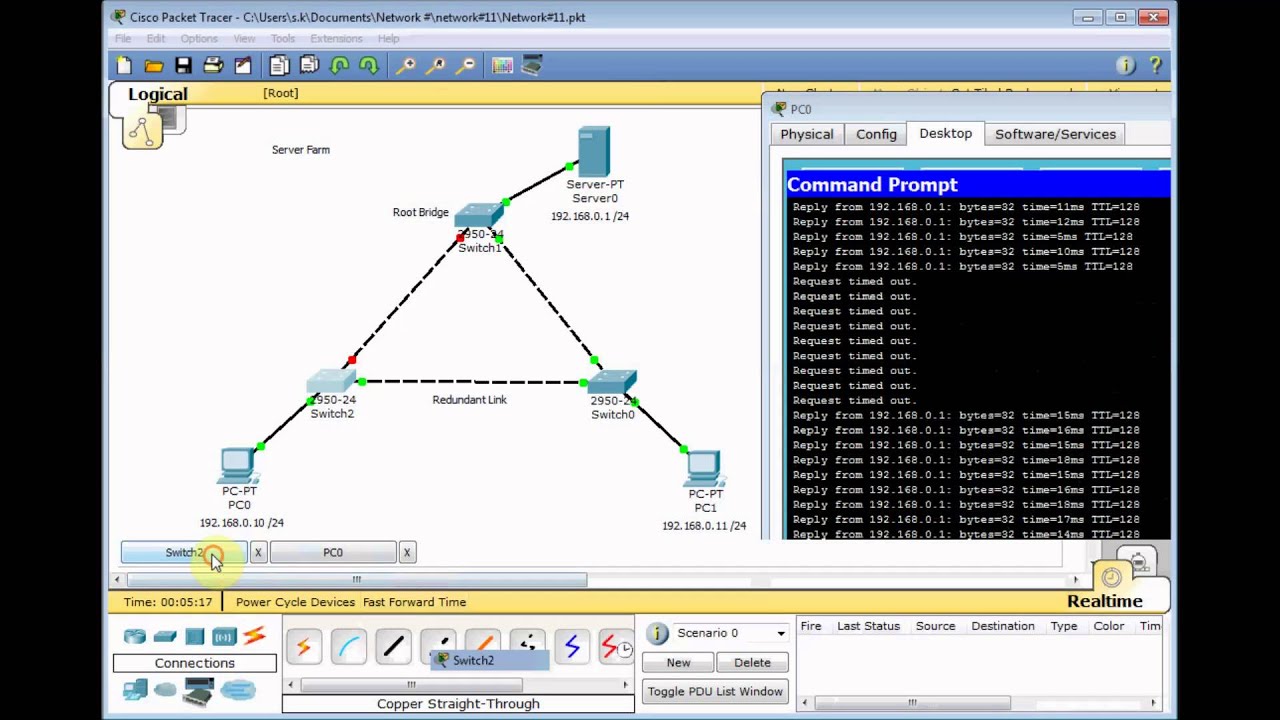The width and height of the screenshot is (1280, 720).
Task: Select Server0 in the topology
Action: tap(594, 153)
